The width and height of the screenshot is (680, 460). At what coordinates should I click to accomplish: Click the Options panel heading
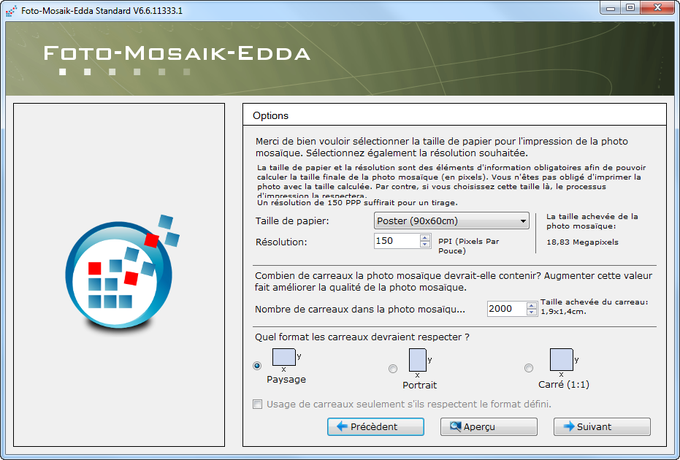(271, 116)
